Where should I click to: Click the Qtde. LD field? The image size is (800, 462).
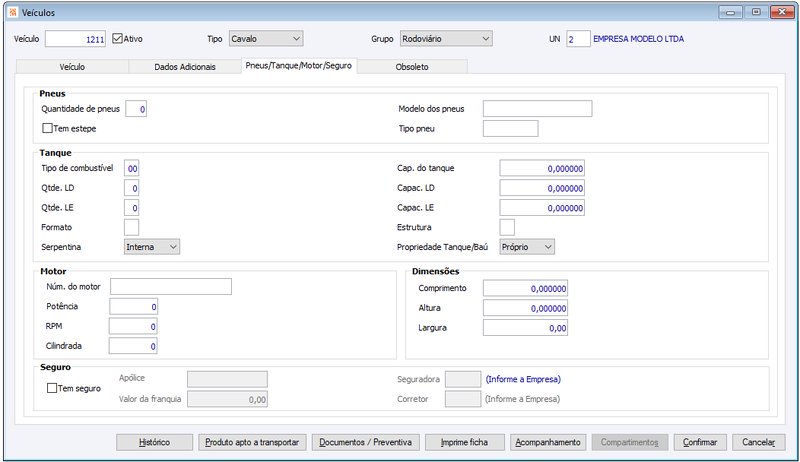[132, 188]
